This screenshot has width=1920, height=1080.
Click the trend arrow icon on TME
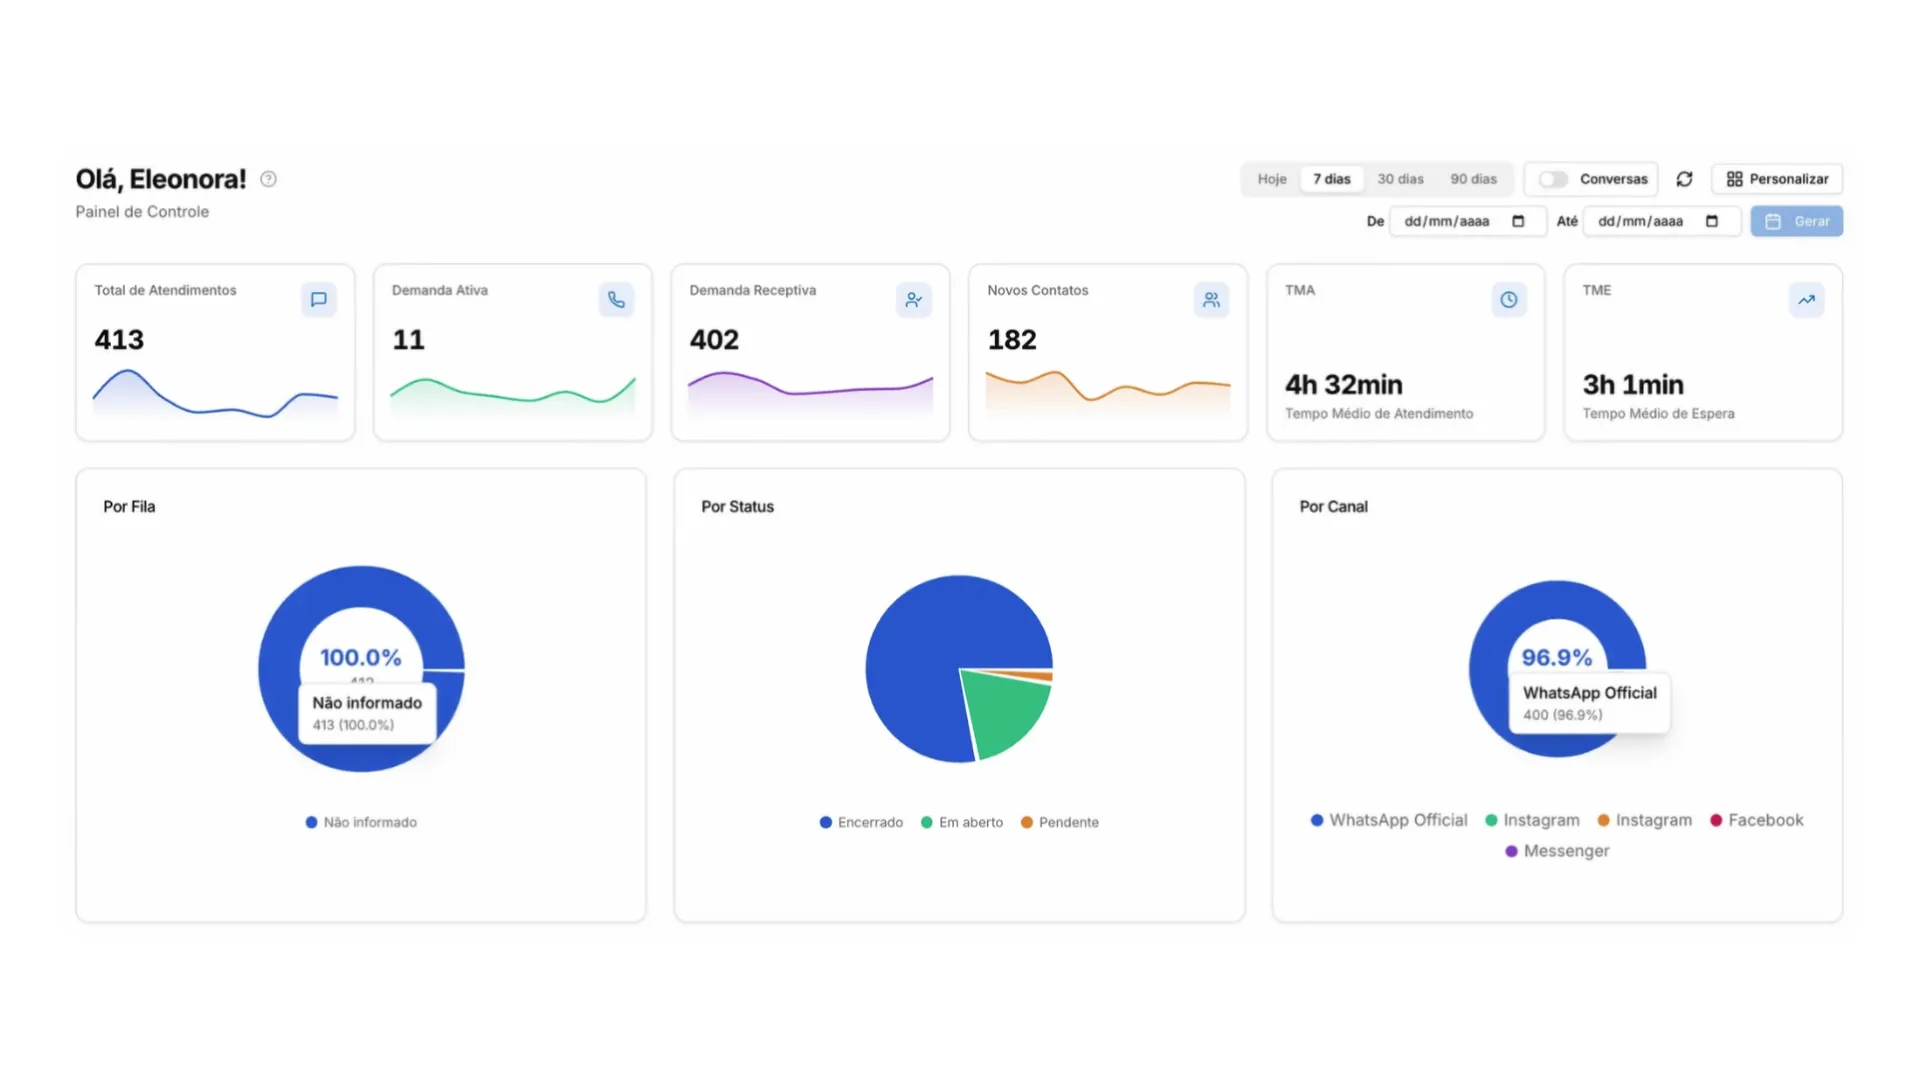coord(1806,299)
